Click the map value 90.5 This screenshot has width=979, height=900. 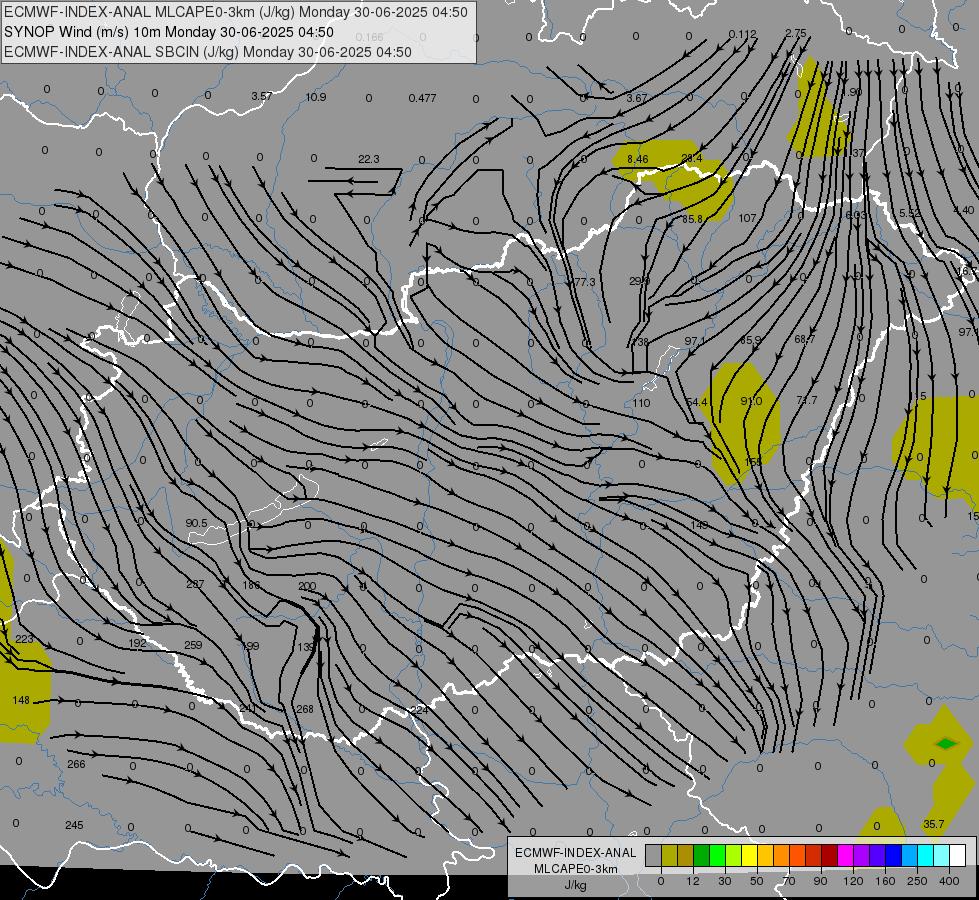pos(197,523)
